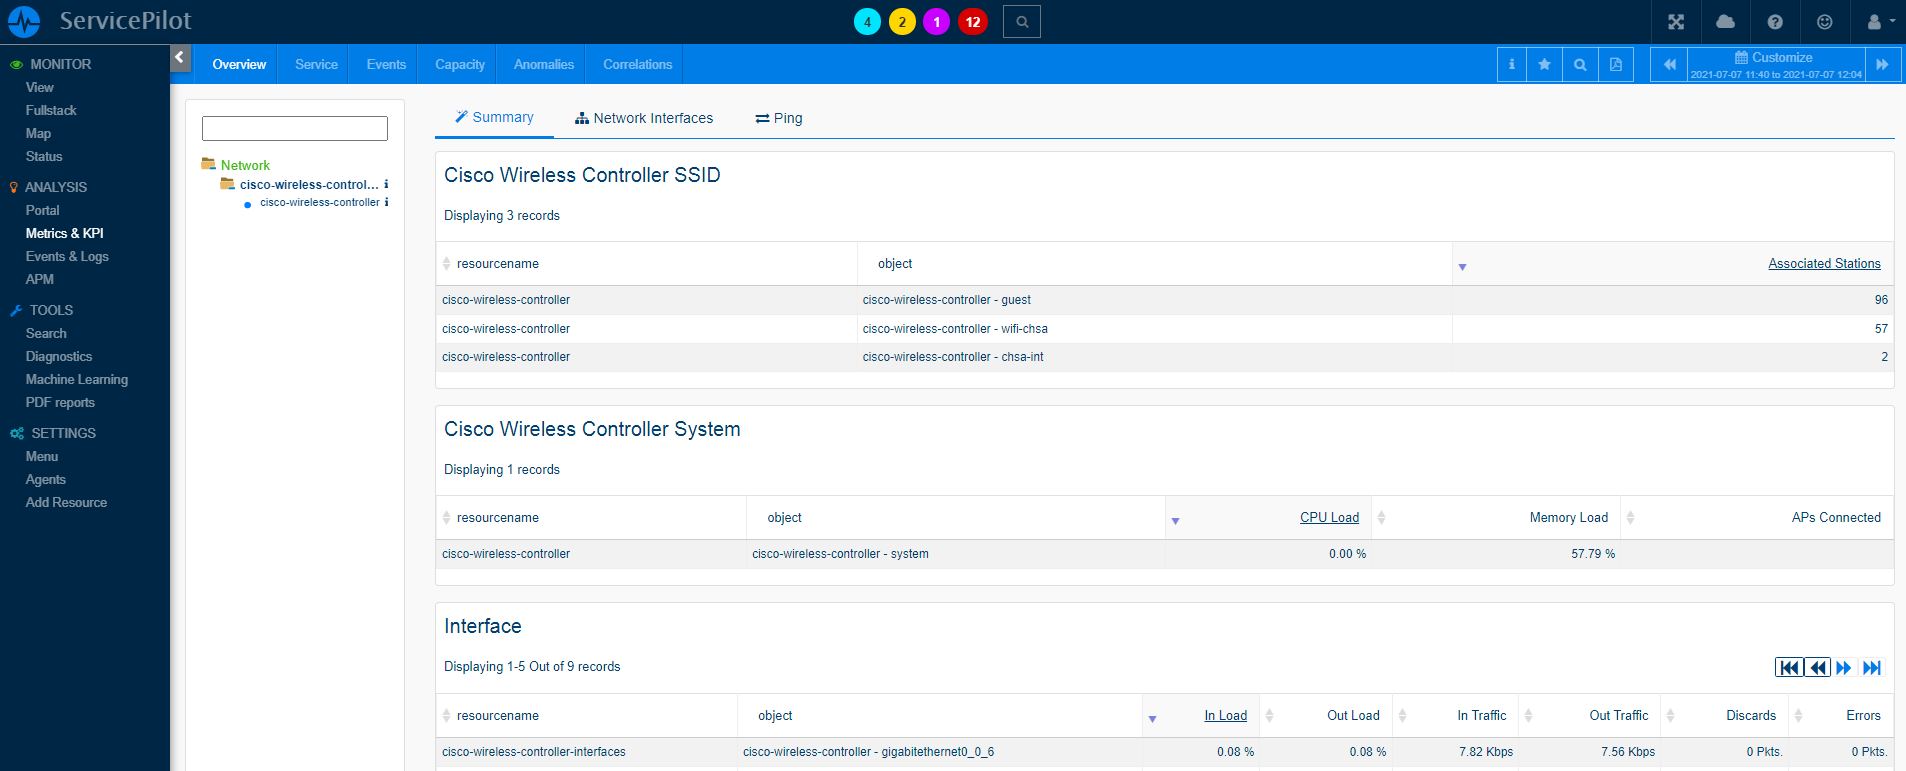
Task: Click the magnifier icon in blue toolbar
Action: [1580, 65]
